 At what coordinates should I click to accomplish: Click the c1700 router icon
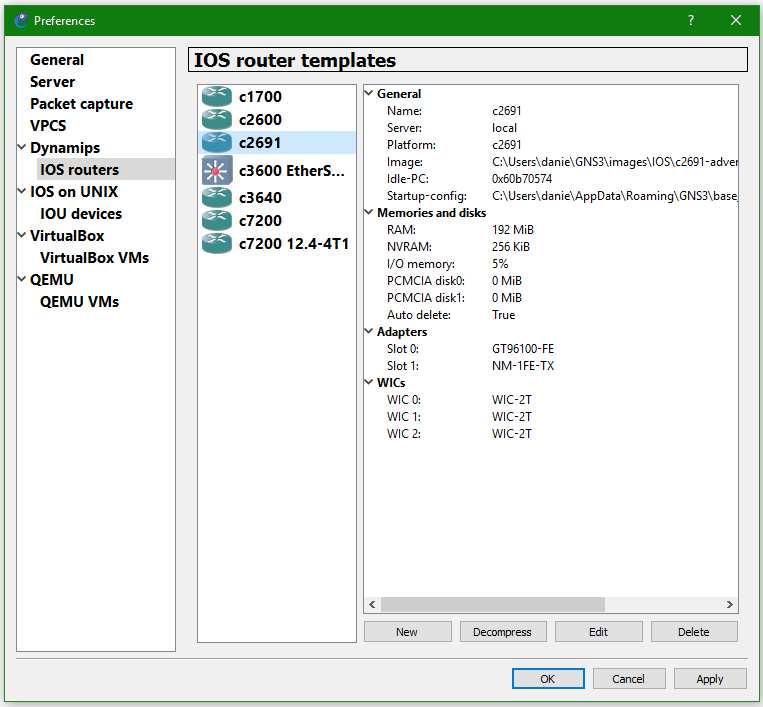(x=217, y=96)
